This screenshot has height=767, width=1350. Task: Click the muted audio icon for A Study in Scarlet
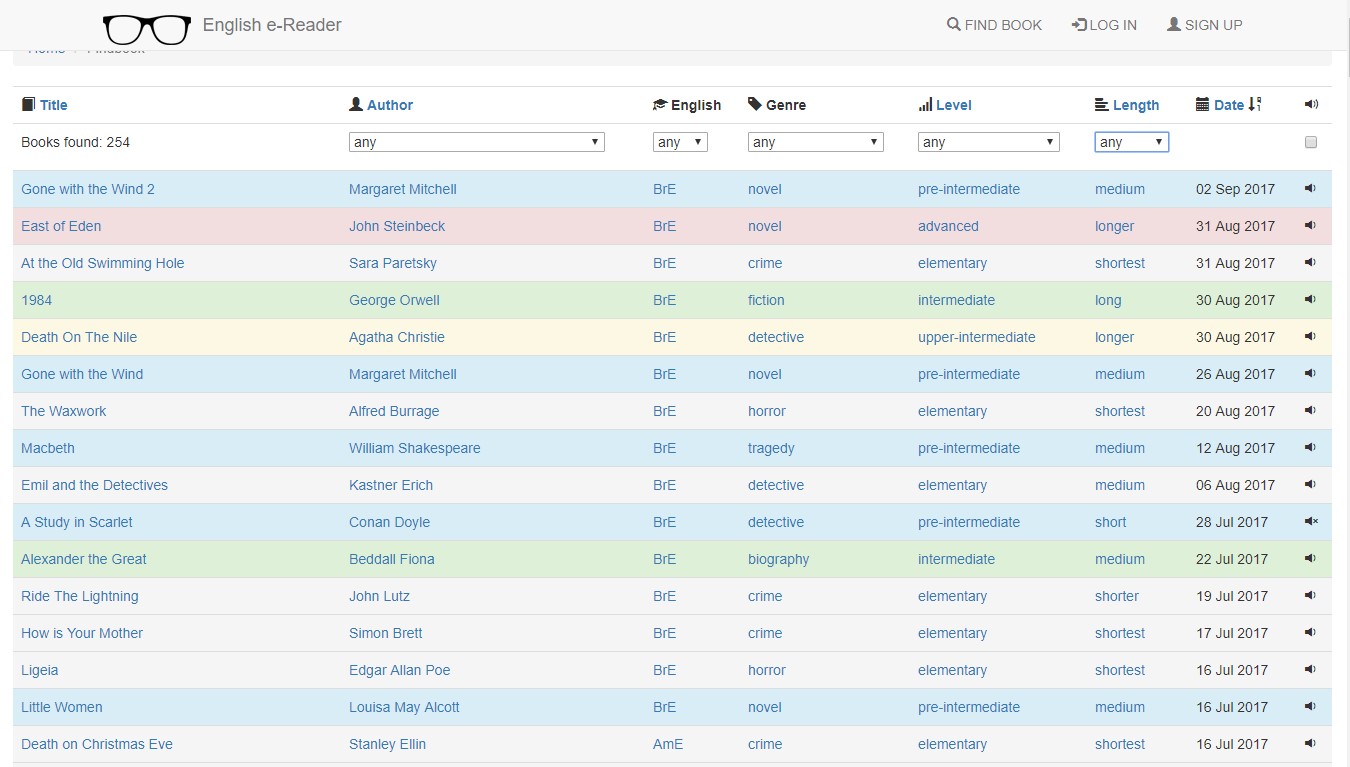[1311, 522]
